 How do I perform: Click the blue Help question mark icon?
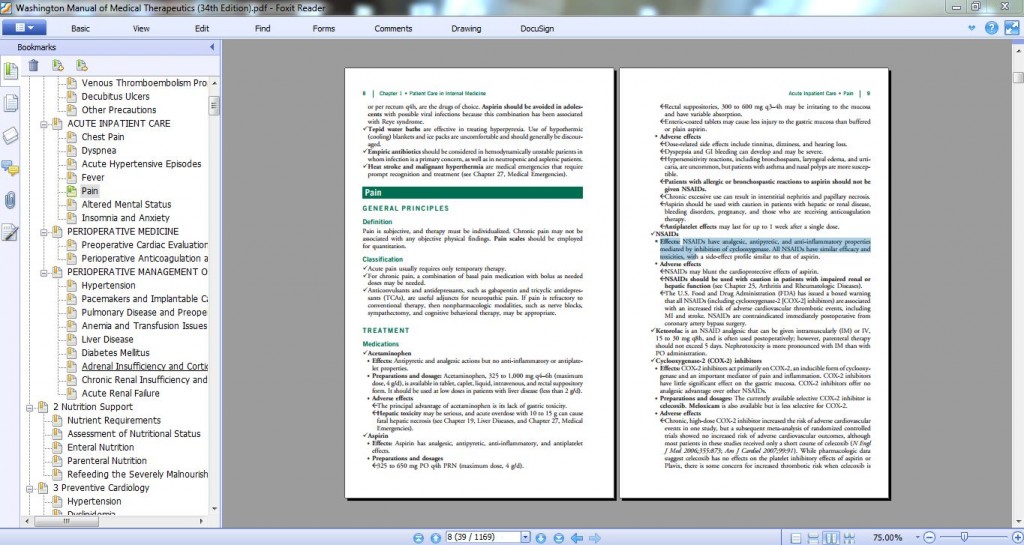coord(991,28)
